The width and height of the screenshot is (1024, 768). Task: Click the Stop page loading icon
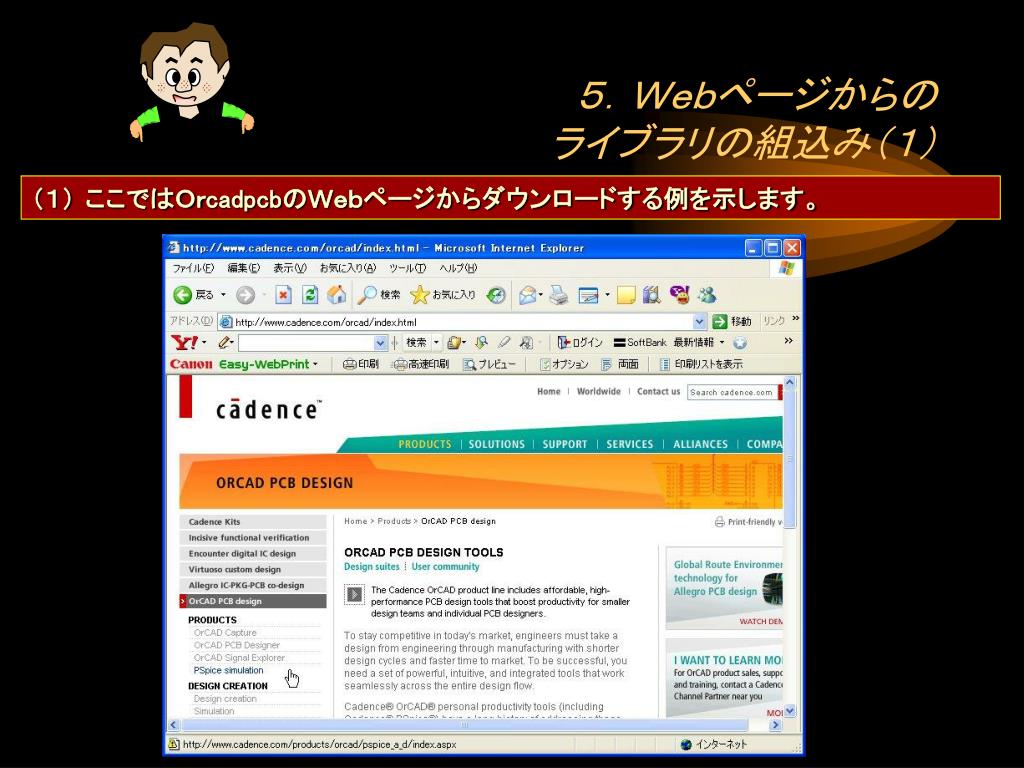pos(283,295)
